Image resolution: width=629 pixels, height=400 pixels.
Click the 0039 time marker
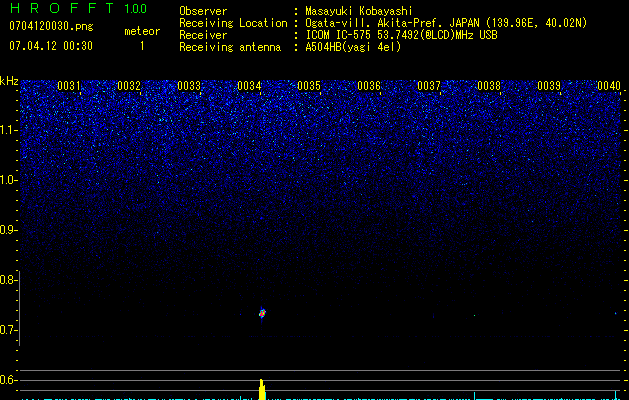(x=549, y=86)
